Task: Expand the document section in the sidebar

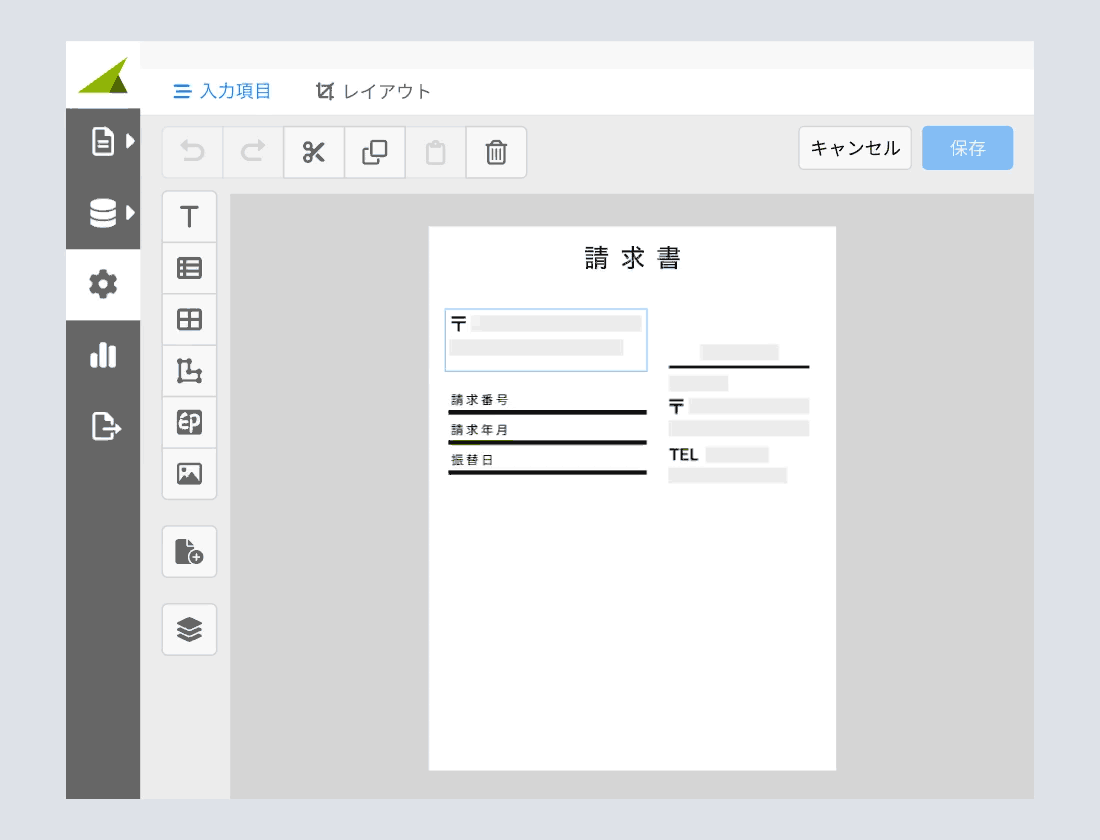Action: (x=103, y=143)
